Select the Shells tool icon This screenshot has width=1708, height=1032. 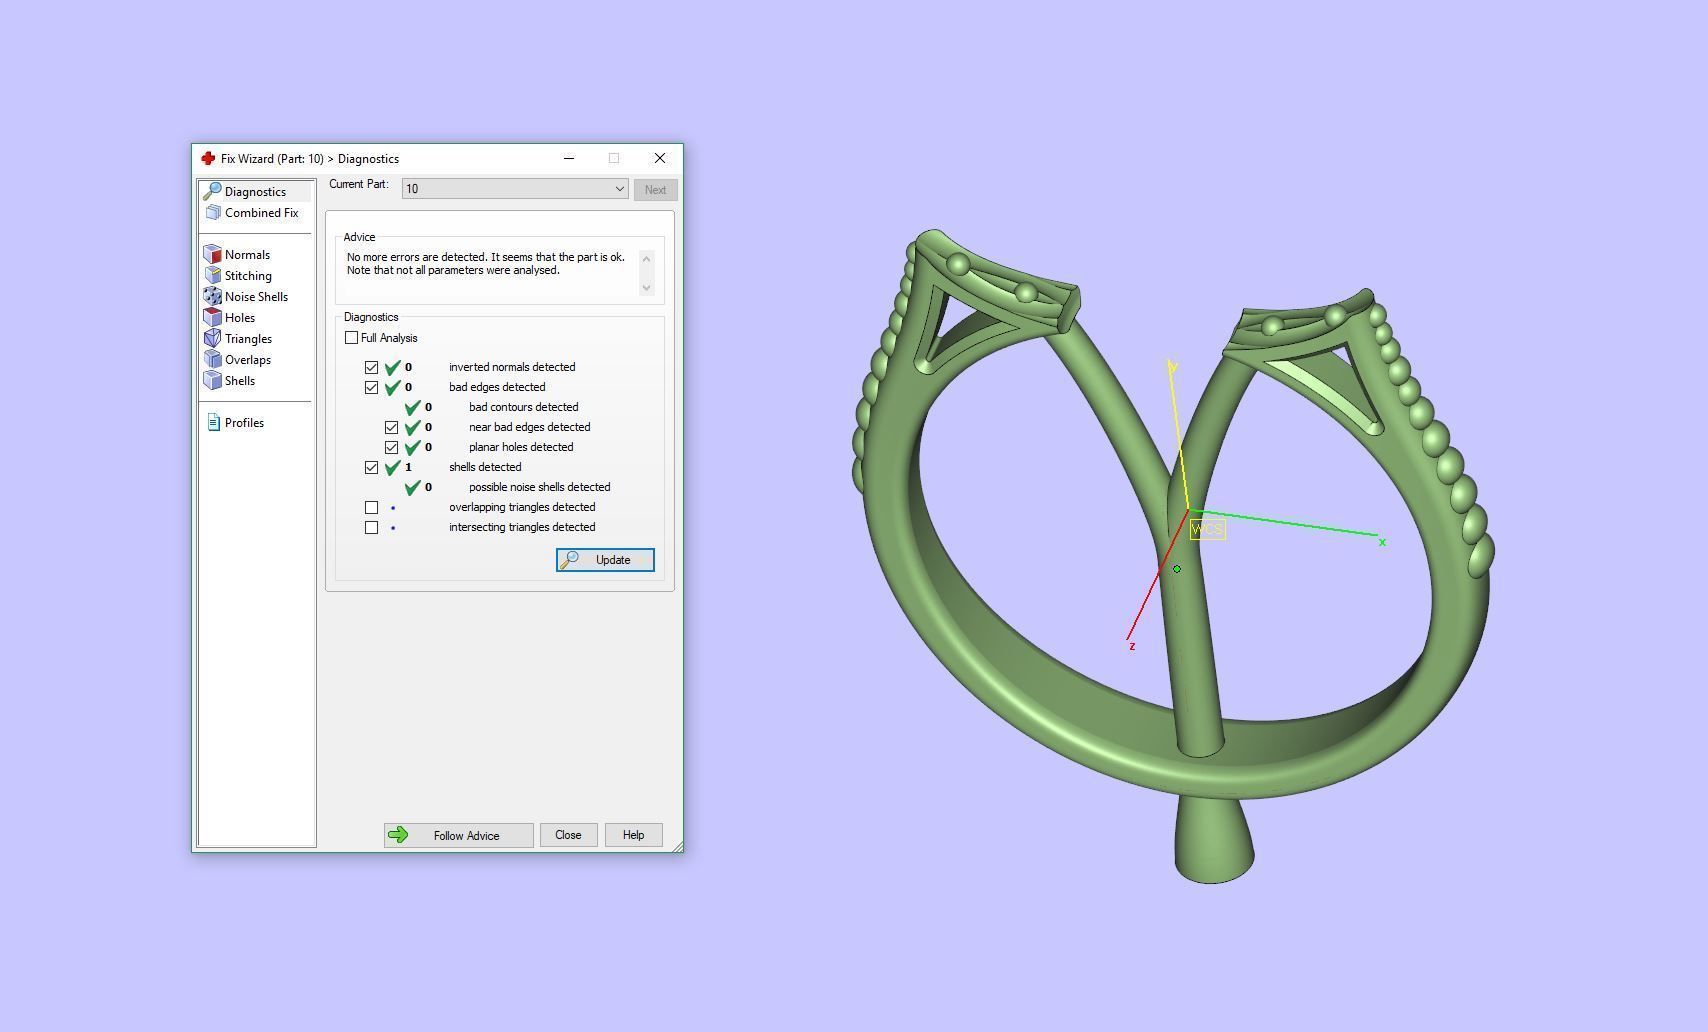pyautogui.click(x=213, y=381)
